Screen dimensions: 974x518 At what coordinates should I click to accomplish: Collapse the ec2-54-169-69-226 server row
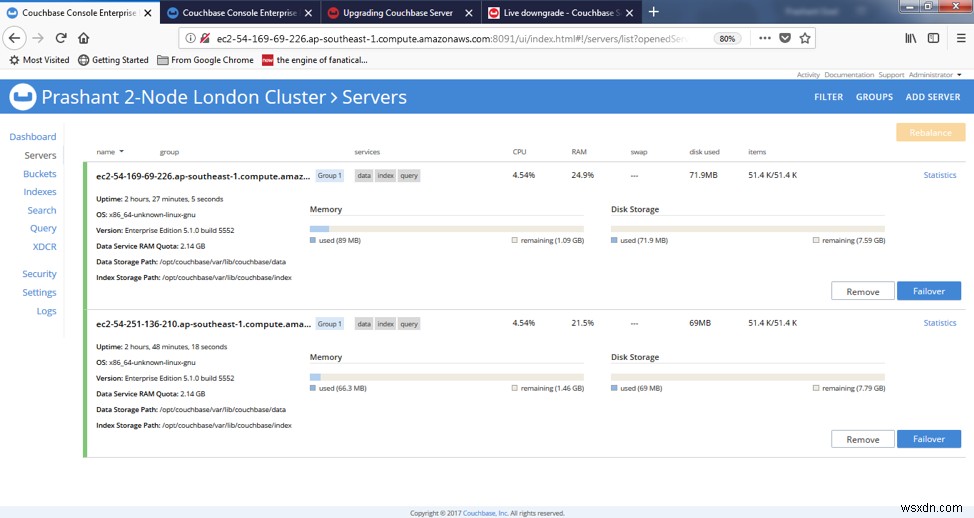pyautogui.click(x=203, y=176)
